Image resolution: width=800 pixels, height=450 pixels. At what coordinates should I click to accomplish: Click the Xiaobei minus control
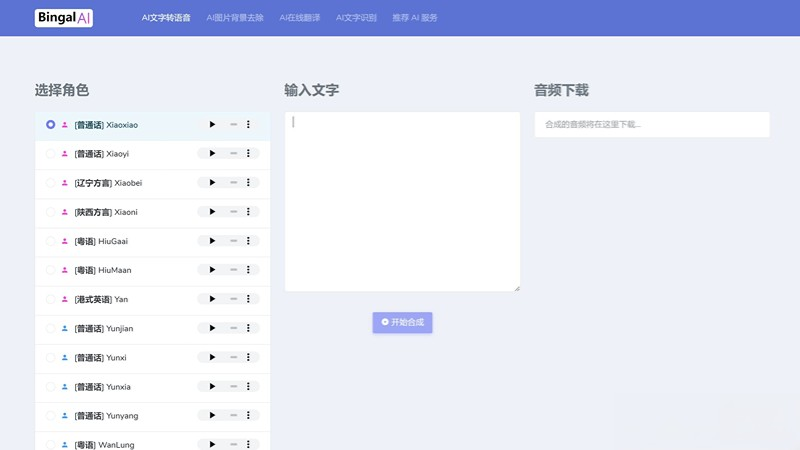[233, 183]
